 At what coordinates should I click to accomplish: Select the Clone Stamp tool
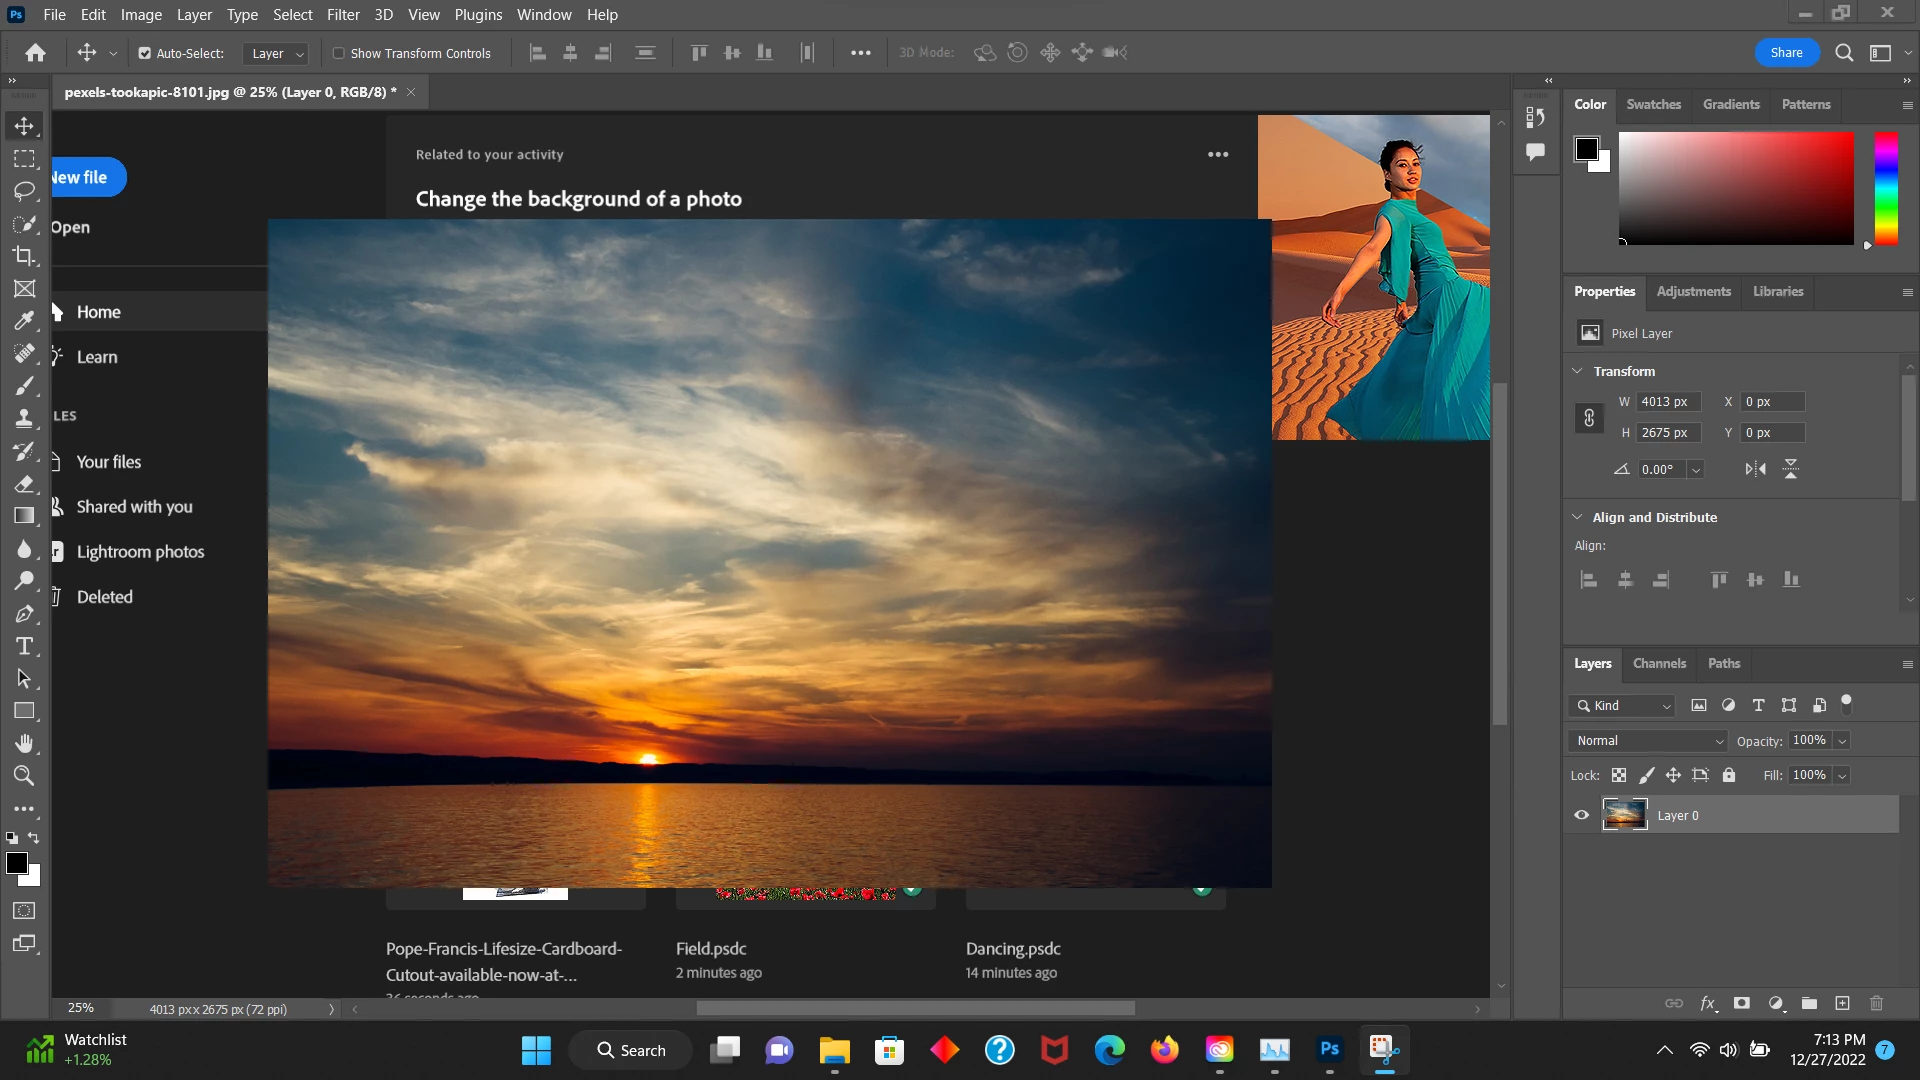click(x=24, y=418)
